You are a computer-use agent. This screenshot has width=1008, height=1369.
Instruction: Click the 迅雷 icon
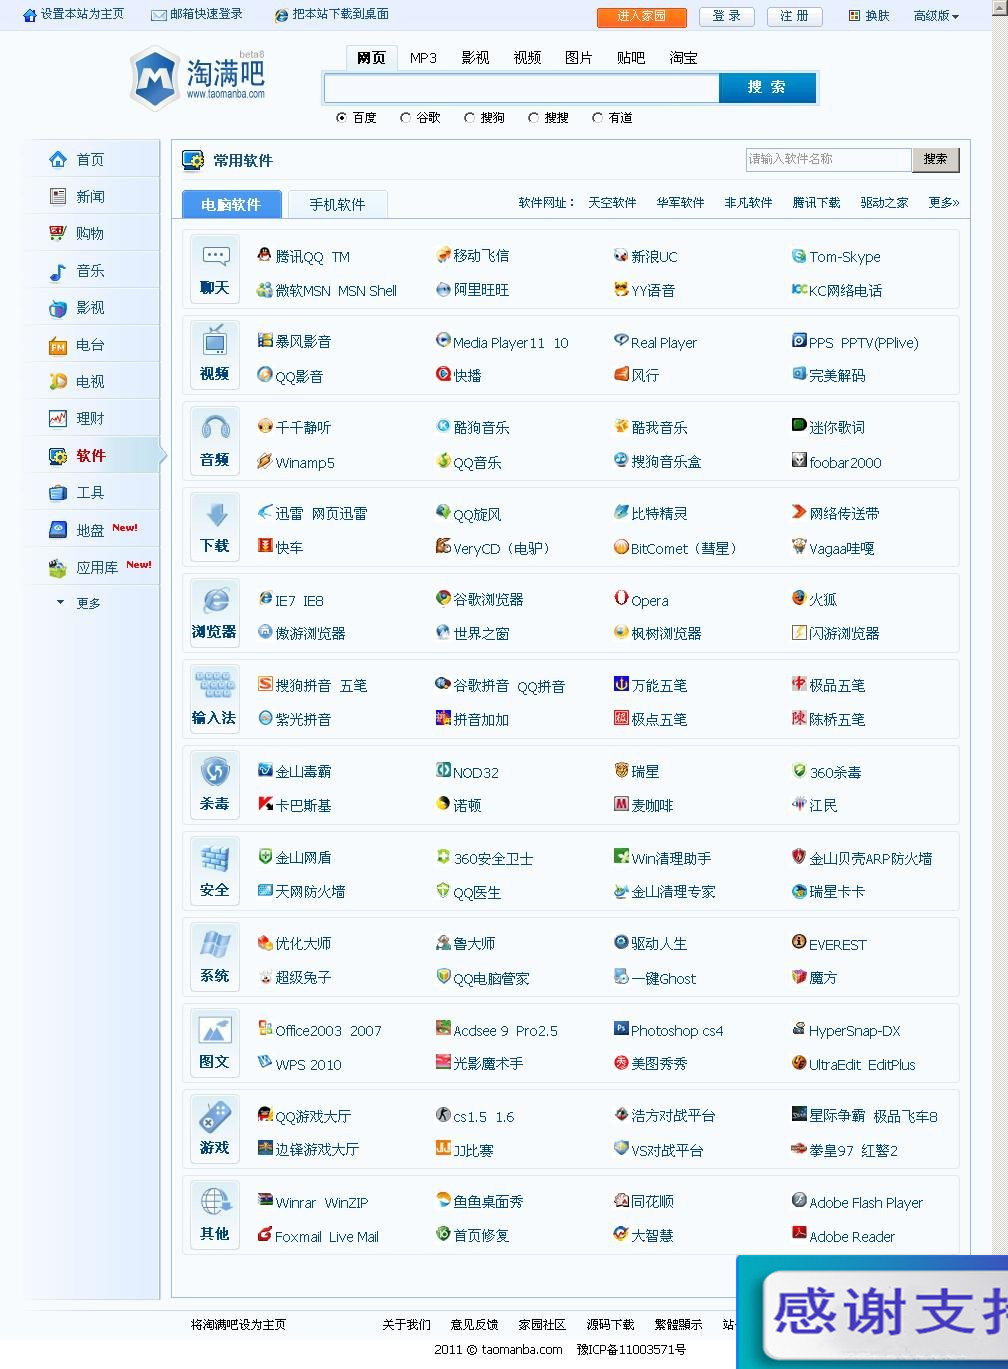[x=265, y=512]
